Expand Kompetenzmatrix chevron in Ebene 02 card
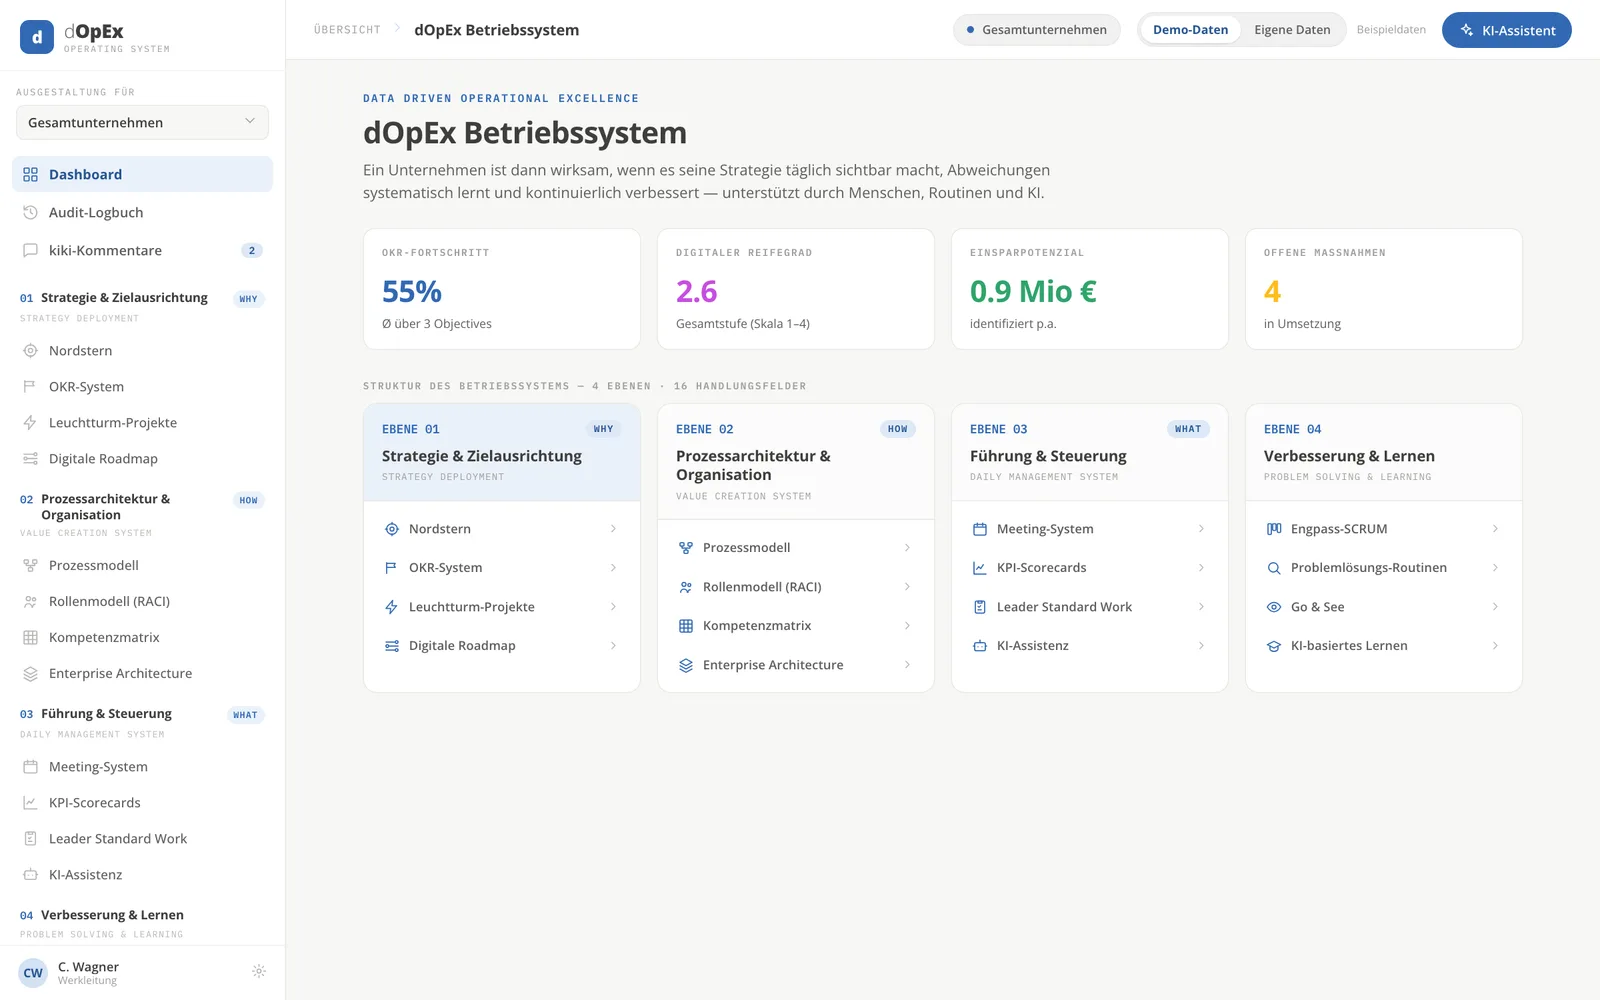The image size is (1600, 1000). (x=907, y=626)
